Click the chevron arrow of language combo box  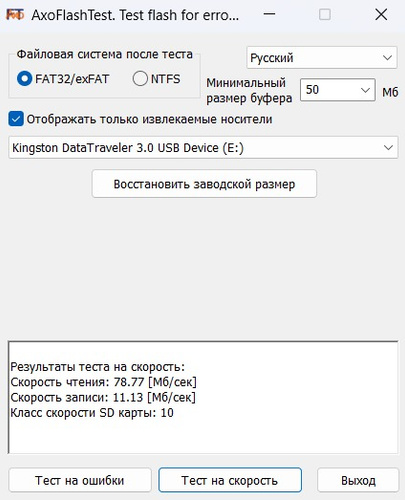387,58
